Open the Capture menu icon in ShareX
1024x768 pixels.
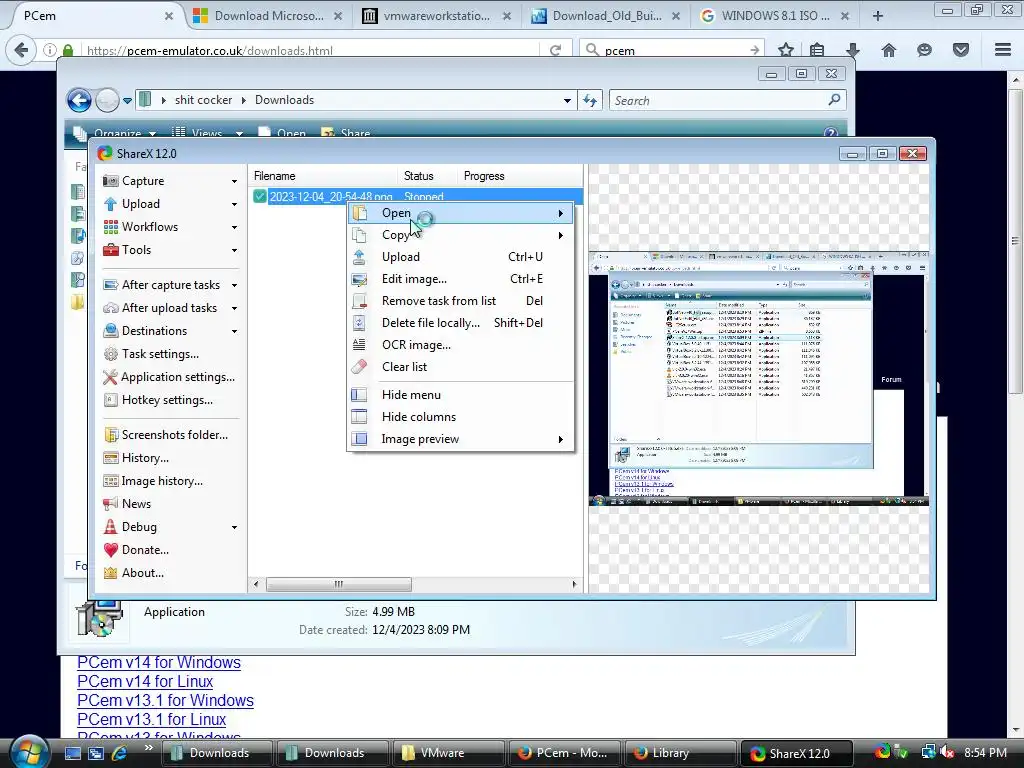click(110, 181)
